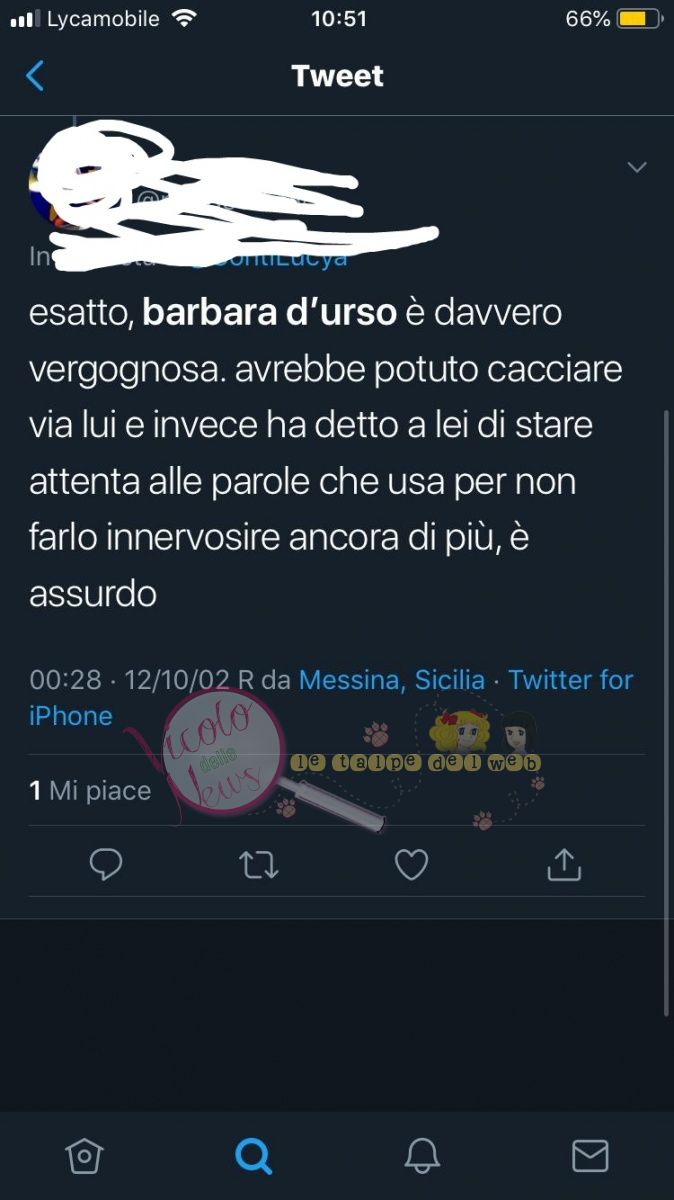This screenshot has height=1200, width=674.
Task: Open the Messina, Sicilia location link
Action: (x=392, y=680)
